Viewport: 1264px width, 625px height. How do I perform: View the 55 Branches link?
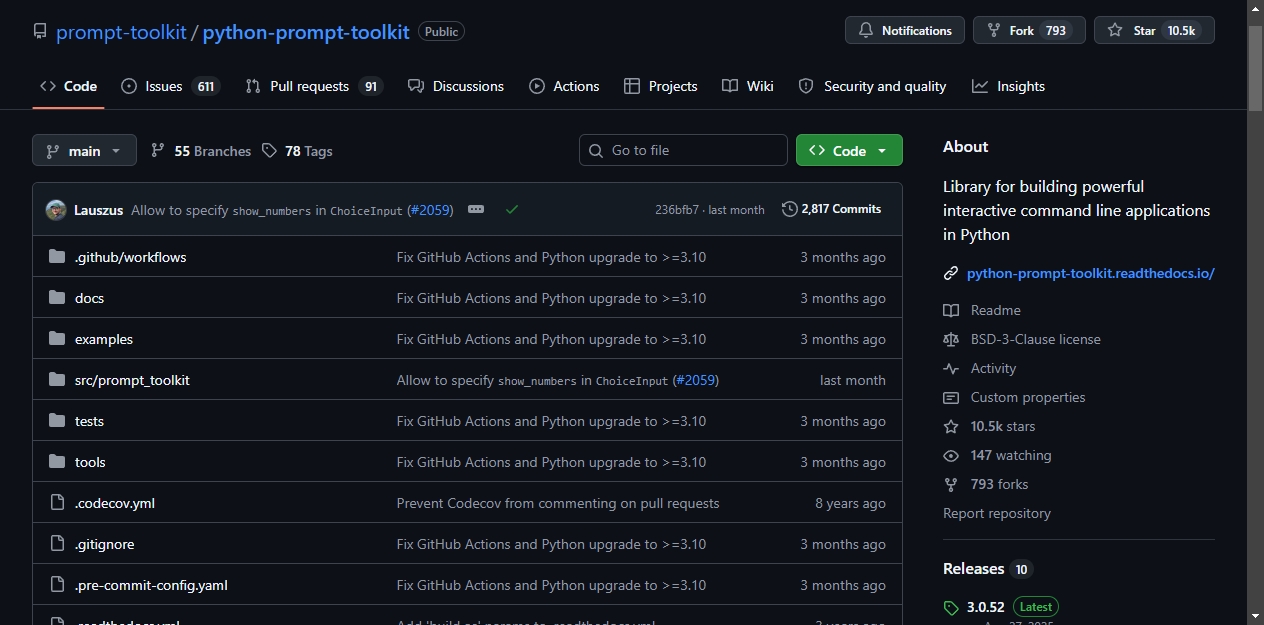point(201,151)
